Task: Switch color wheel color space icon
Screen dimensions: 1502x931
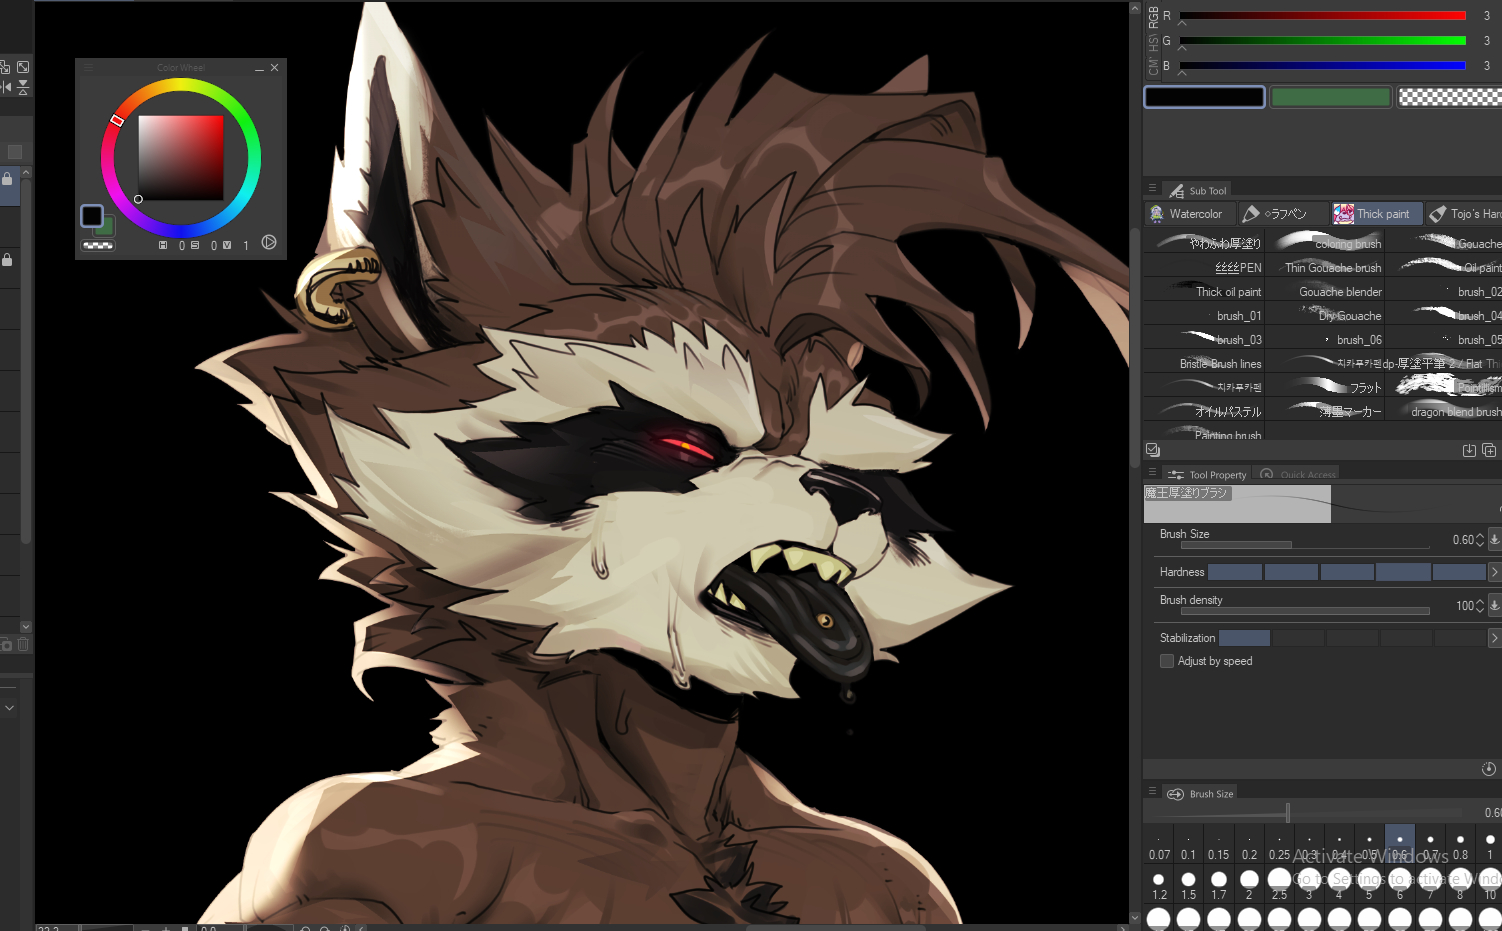Action: [269, 243]
